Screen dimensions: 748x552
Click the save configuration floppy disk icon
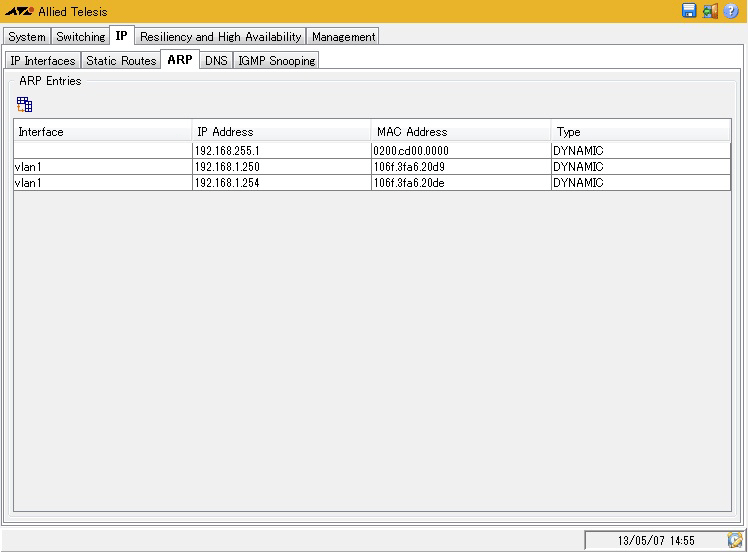[x=689, y=11]
